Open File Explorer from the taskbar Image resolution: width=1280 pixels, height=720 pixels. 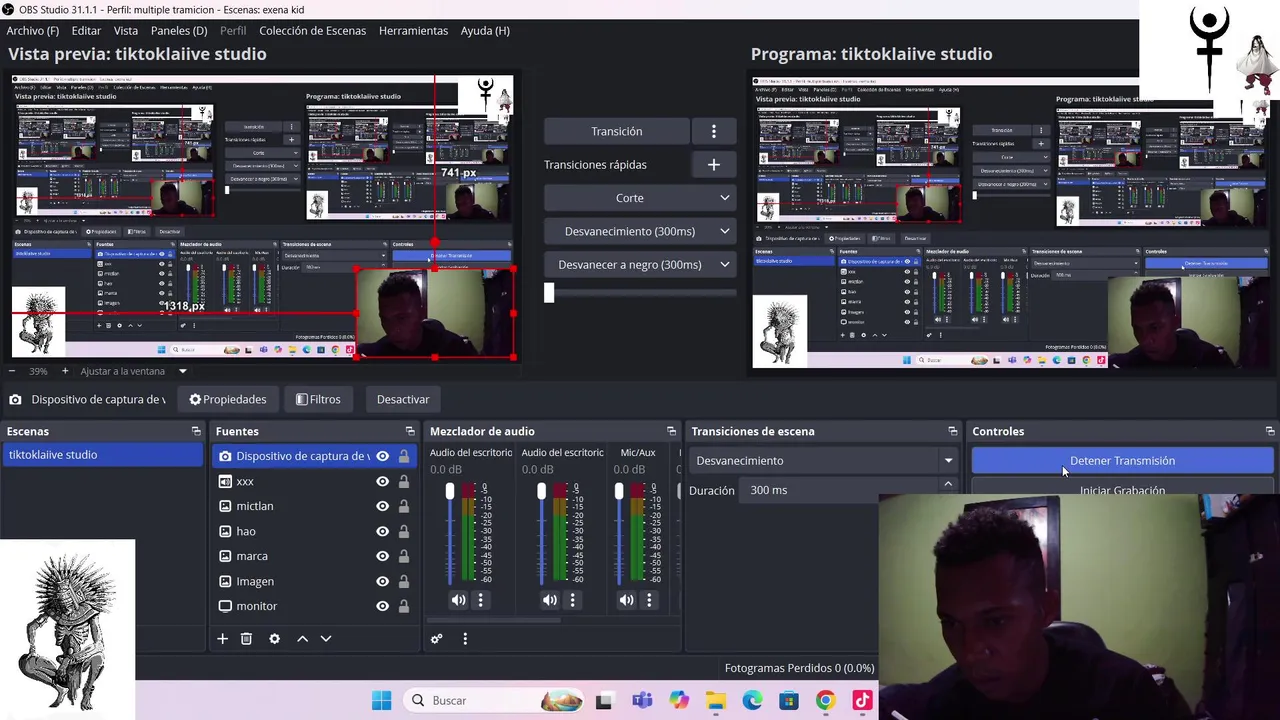(x=715, y=700)
